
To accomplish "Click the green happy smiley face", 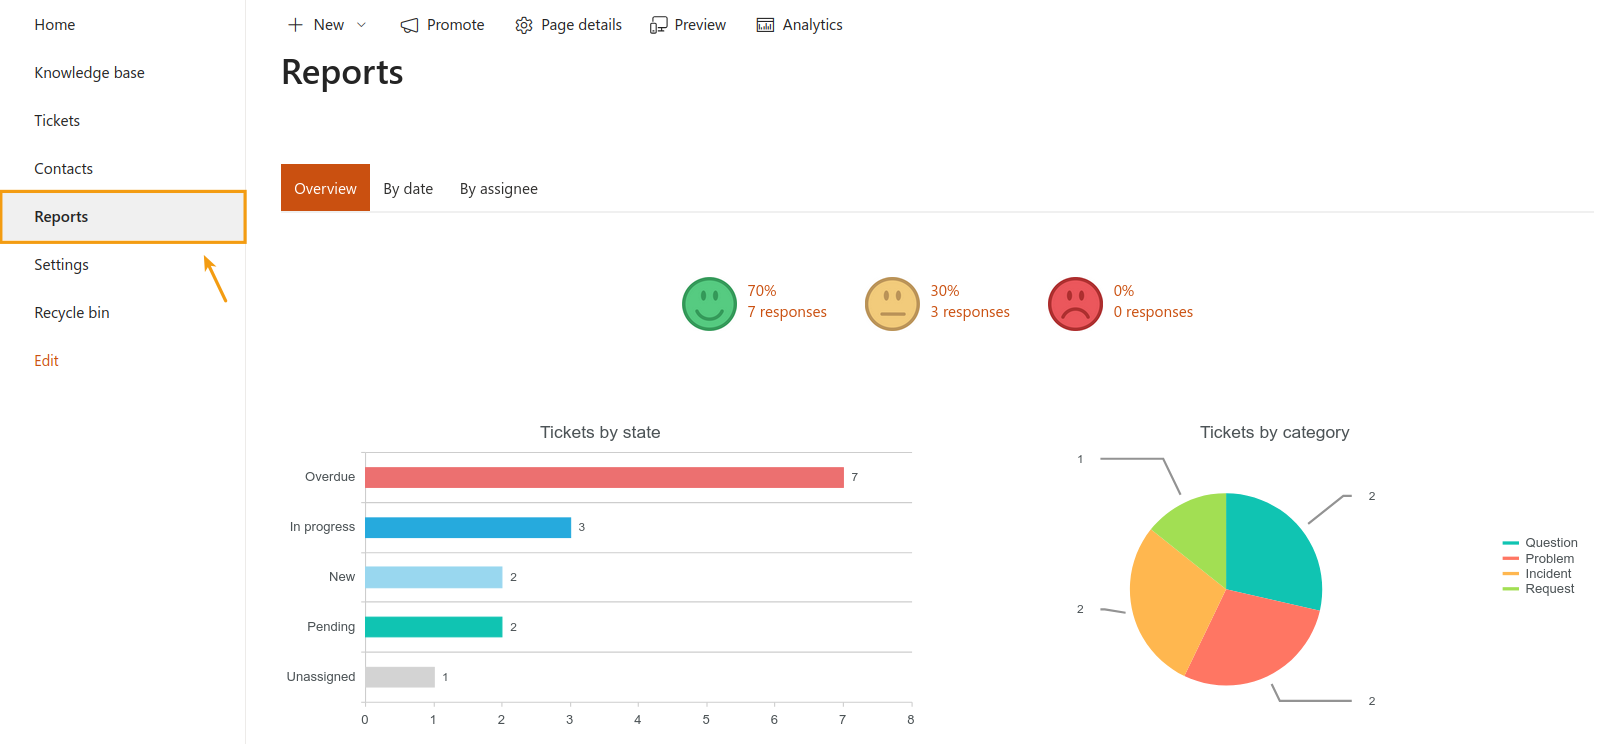I will (x=709, y=304).
